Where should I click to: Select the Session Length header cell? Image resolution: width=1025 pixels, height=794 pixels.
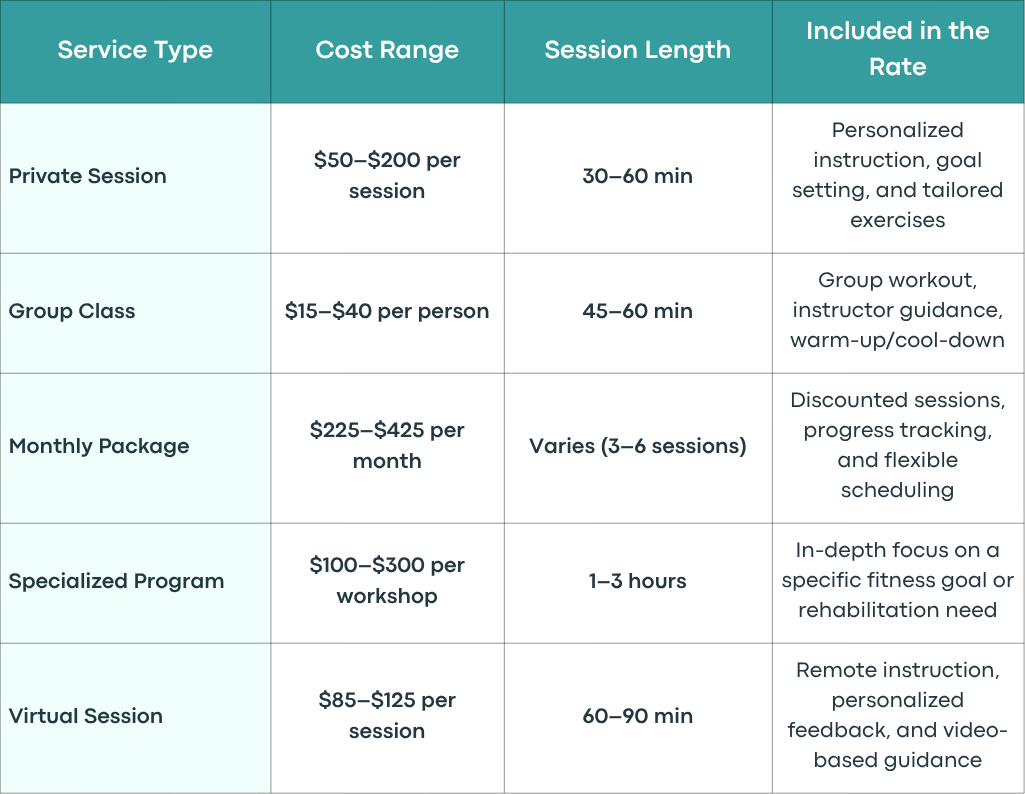click(x=638, y=50)
